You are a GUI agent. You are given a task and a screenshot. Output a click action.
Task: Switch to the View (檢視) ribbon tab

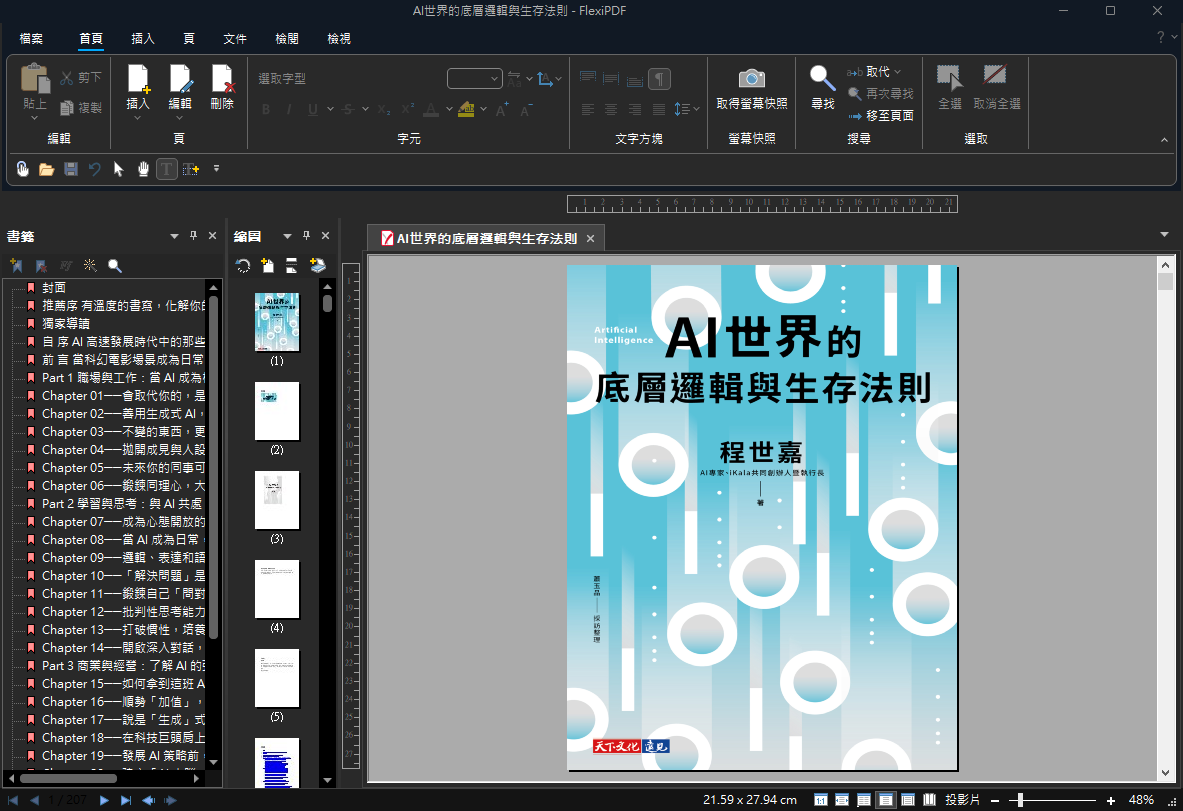(x=339, y=38)
